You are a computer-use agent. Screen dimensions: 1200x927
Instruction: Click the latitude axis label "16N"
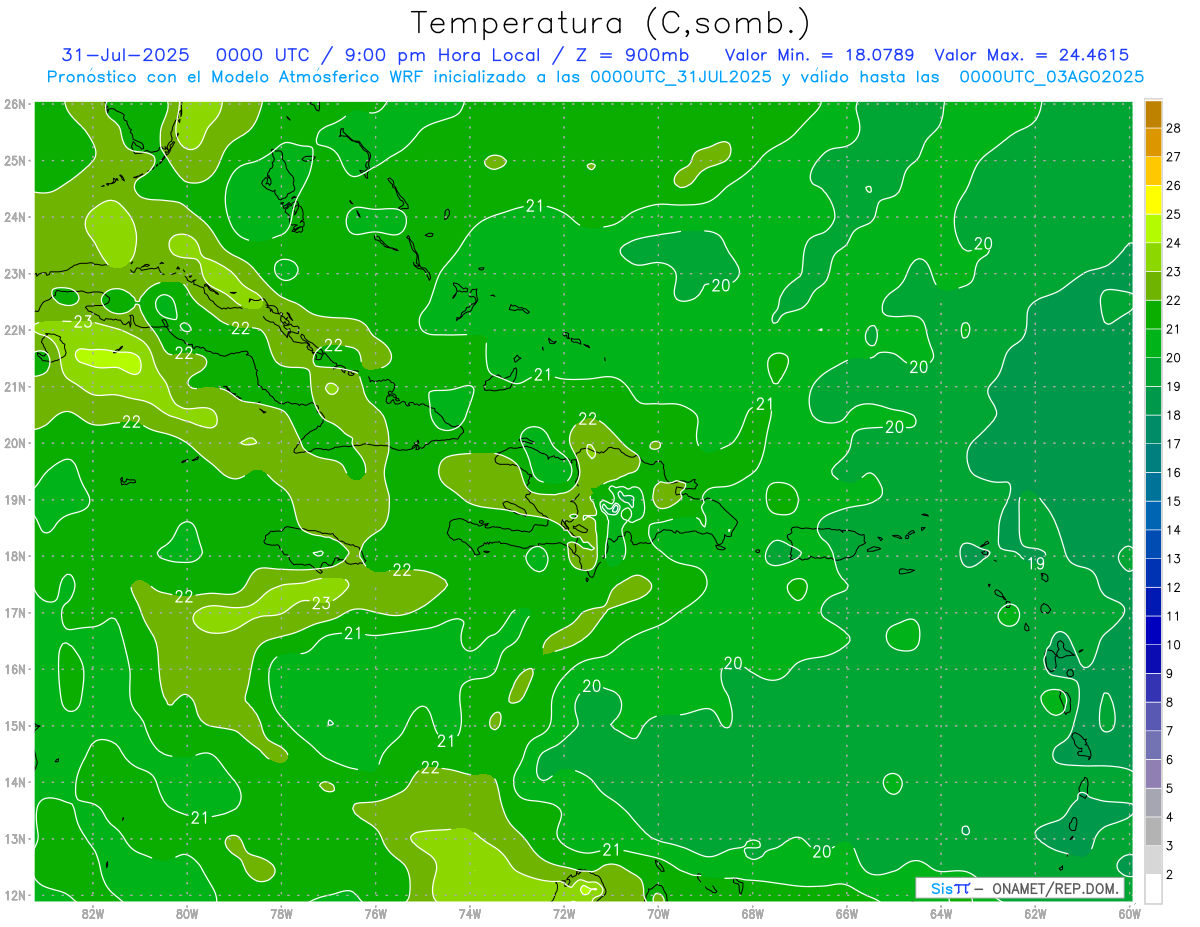(x=15, y=669)
